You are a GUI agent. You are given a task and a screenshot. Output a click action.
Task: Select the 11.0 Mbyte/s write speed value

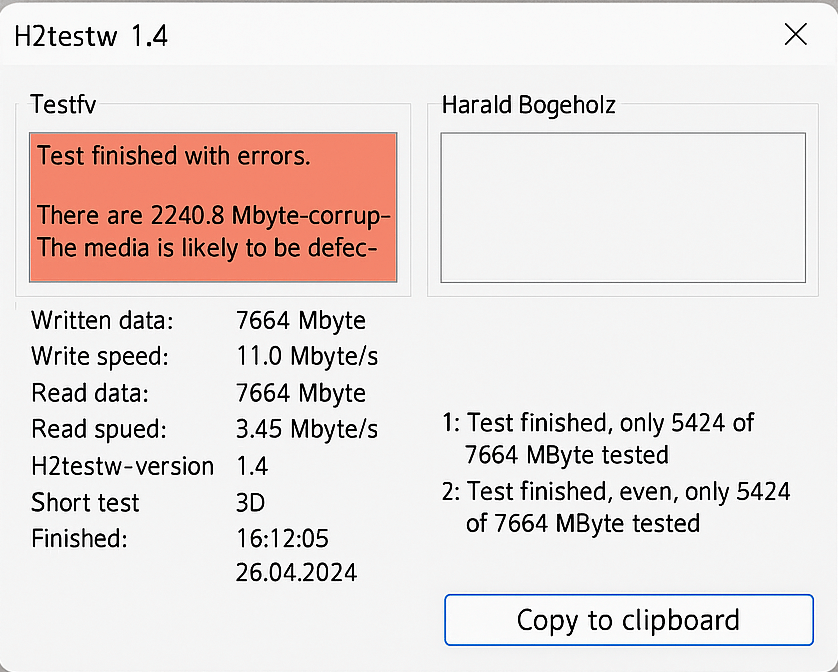[x=306, y=357]
